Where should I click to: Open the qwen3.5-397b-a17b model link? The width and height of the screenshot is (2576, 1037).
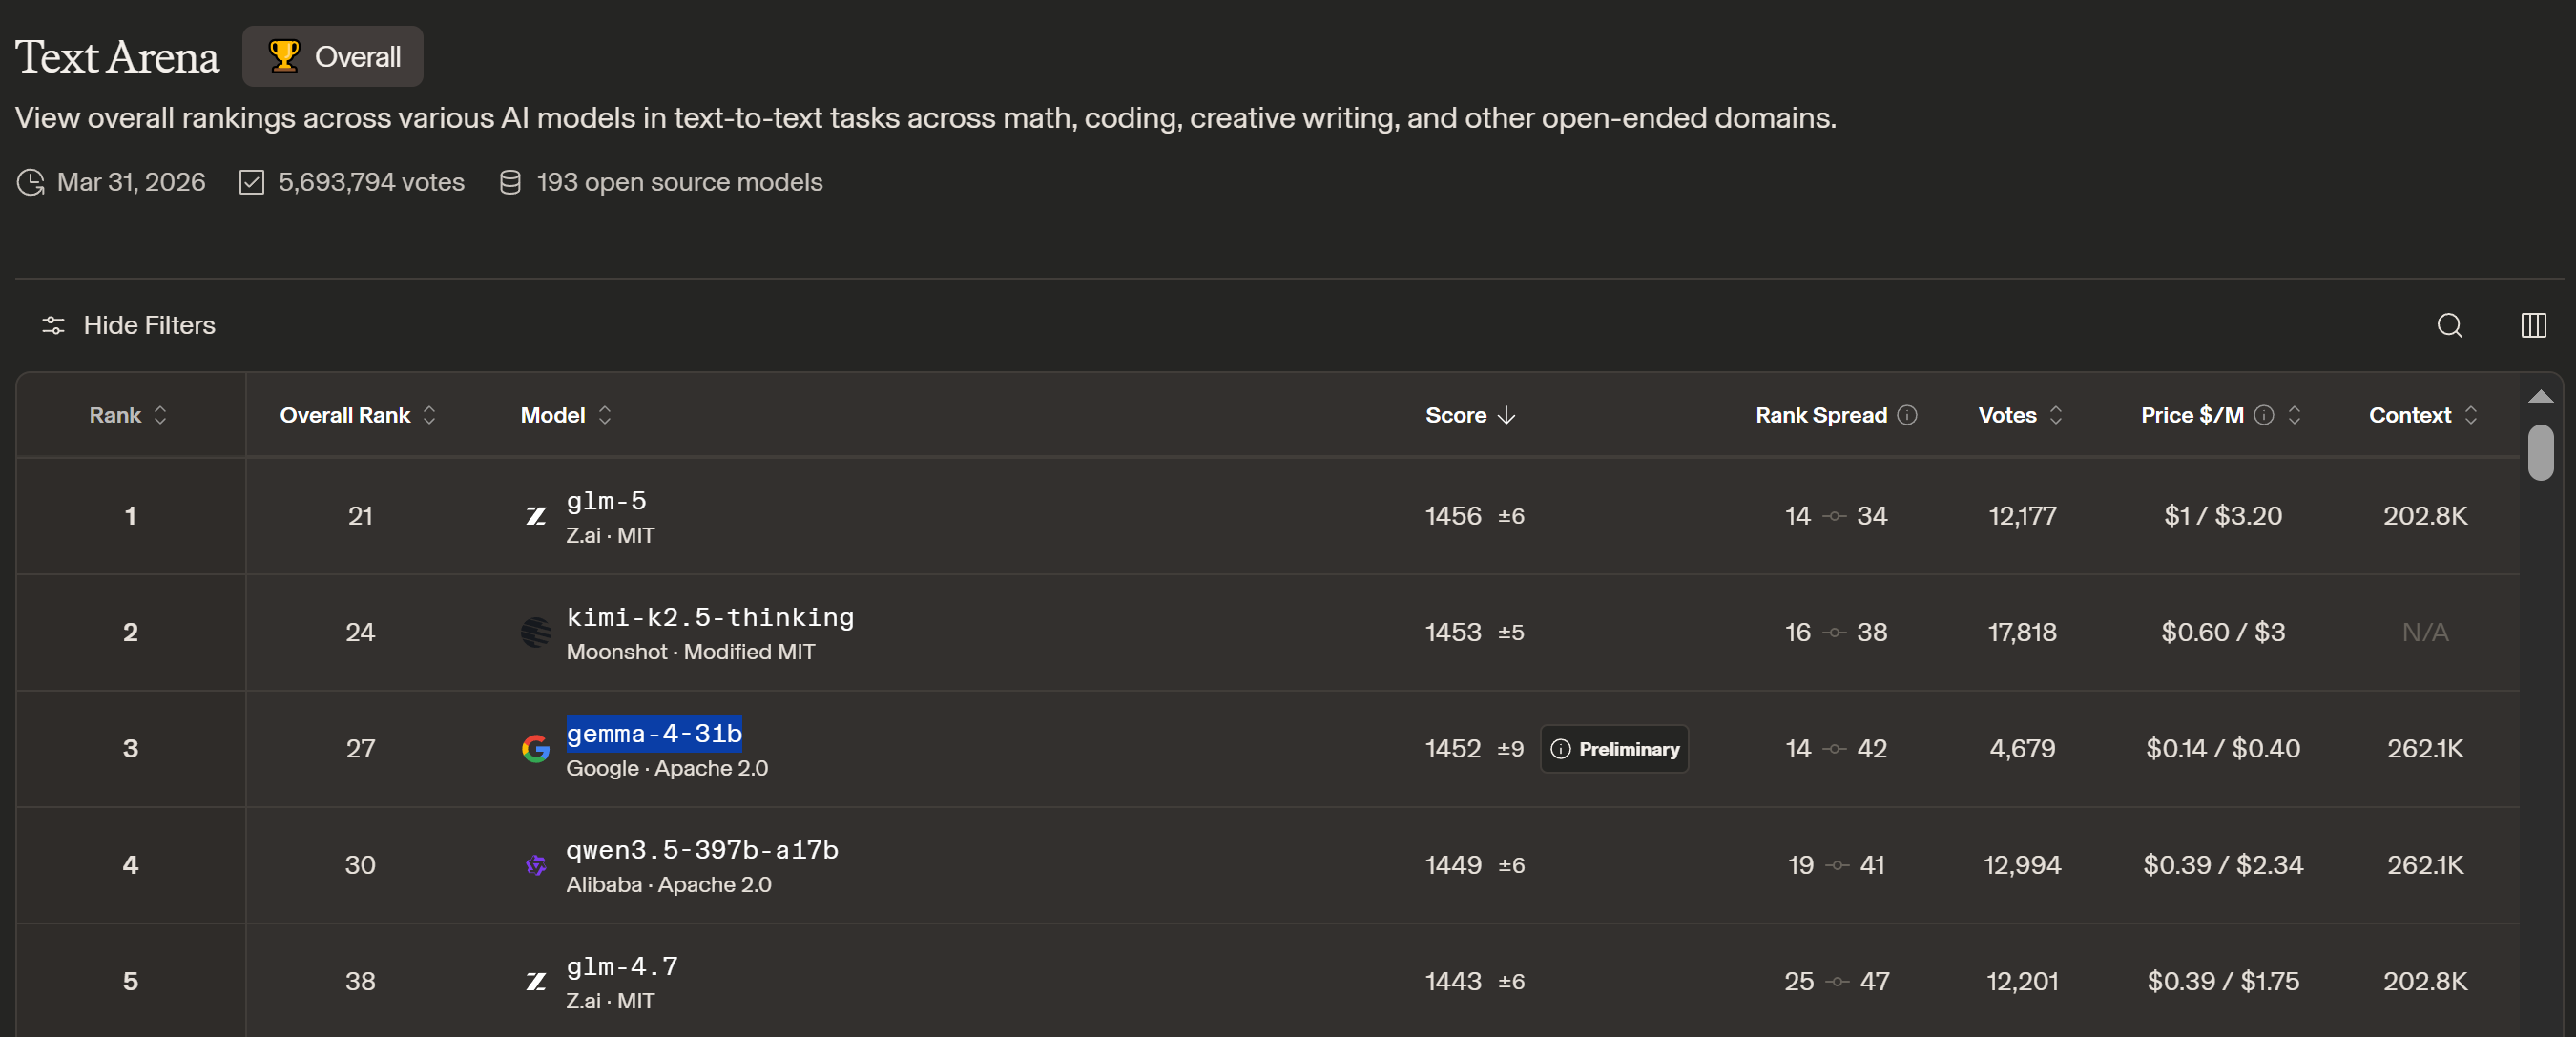coord(702,850)
